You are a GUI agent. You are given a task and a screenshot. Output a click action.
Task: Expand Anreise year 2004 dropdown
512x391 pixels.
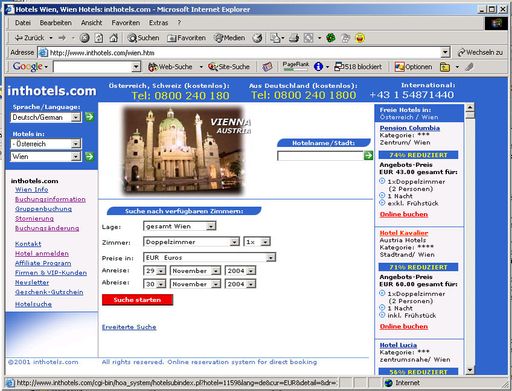point(251,271)
